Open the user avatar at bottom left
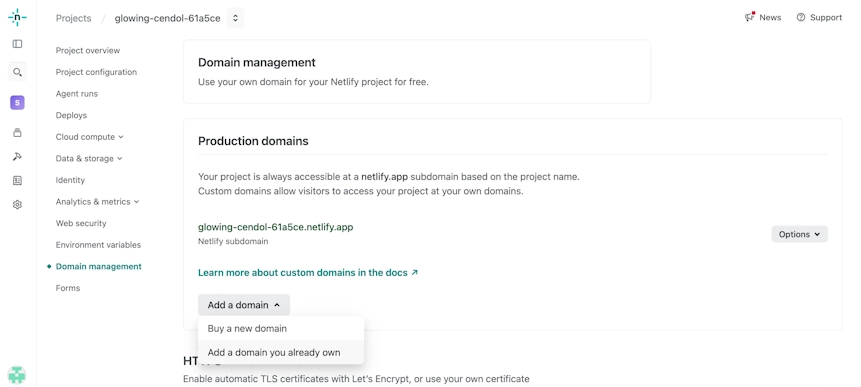This screenshot has height=387, width=861. pos(17,375)
